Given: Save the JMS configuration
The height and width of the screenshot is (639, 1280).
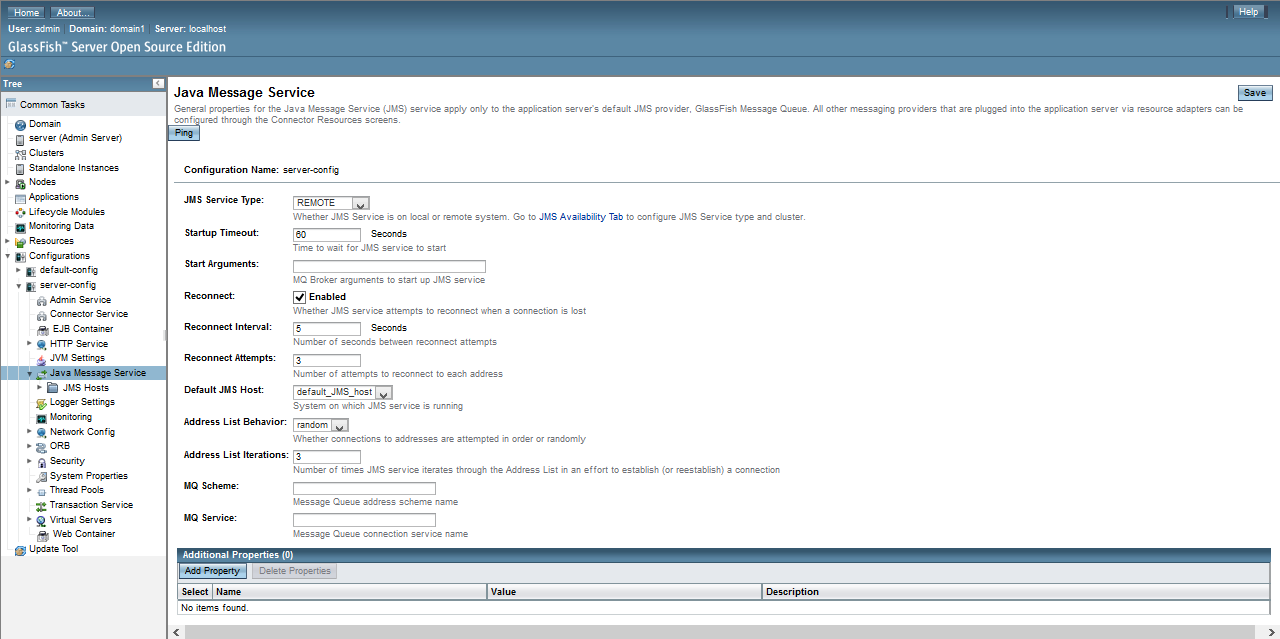Looking at the screenshot, I should pyautogui.click(x=1255, y=93).
